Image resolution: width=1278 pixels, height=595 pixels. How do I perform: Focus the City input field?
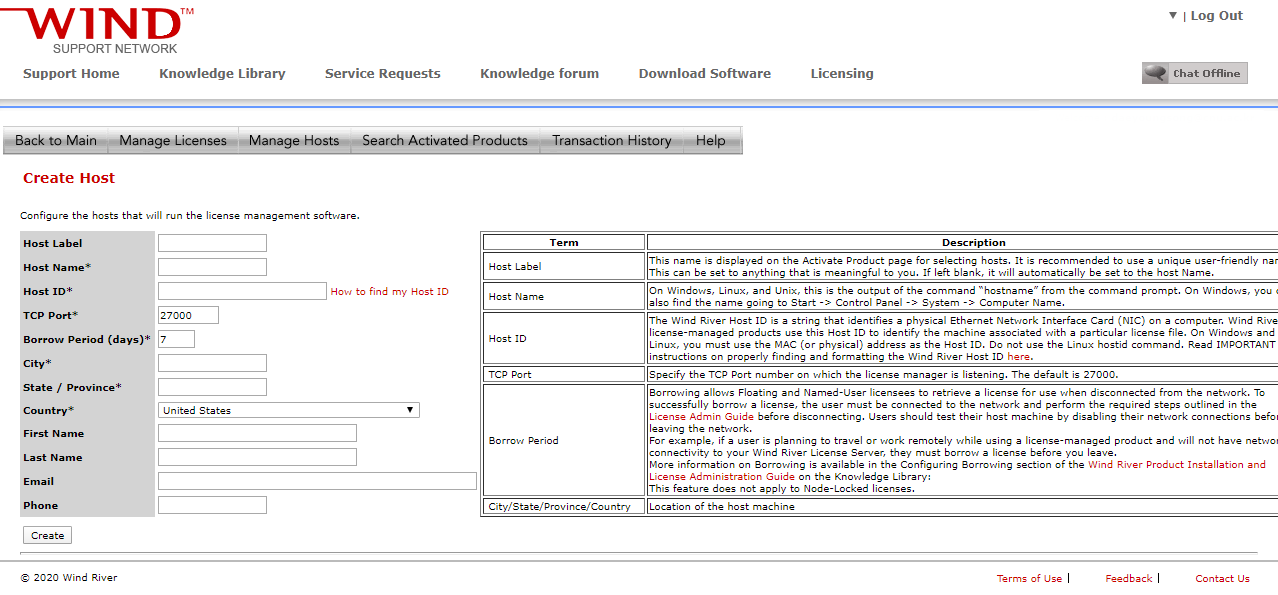coord(212,363)
